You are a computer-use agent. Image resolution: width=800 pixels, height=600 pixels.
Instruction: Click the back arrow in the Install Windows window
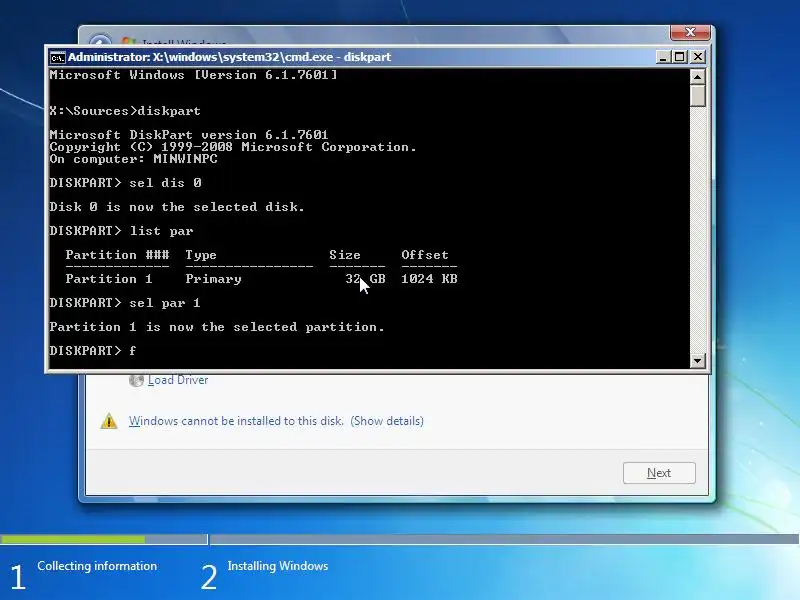tap(100, 39)
